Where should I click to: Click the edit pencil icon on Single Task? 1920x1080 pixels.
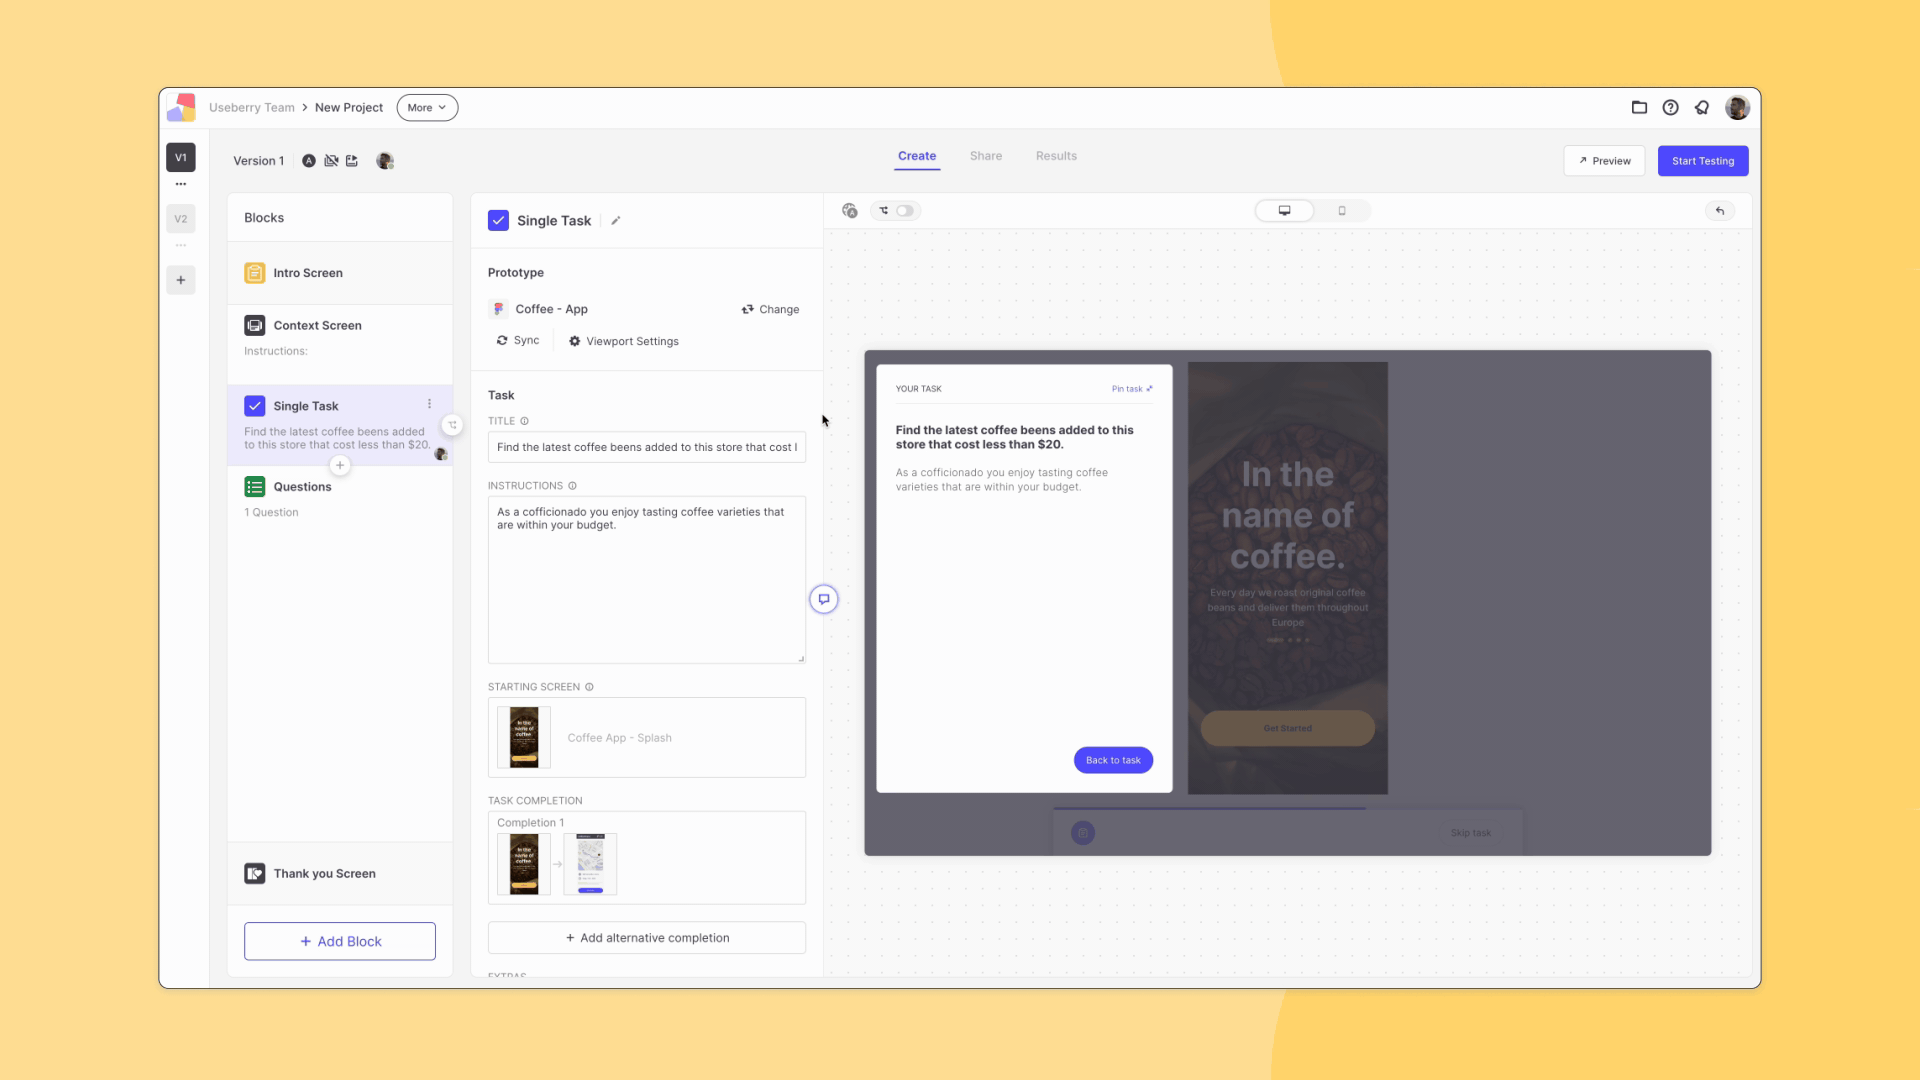(616, 220)
